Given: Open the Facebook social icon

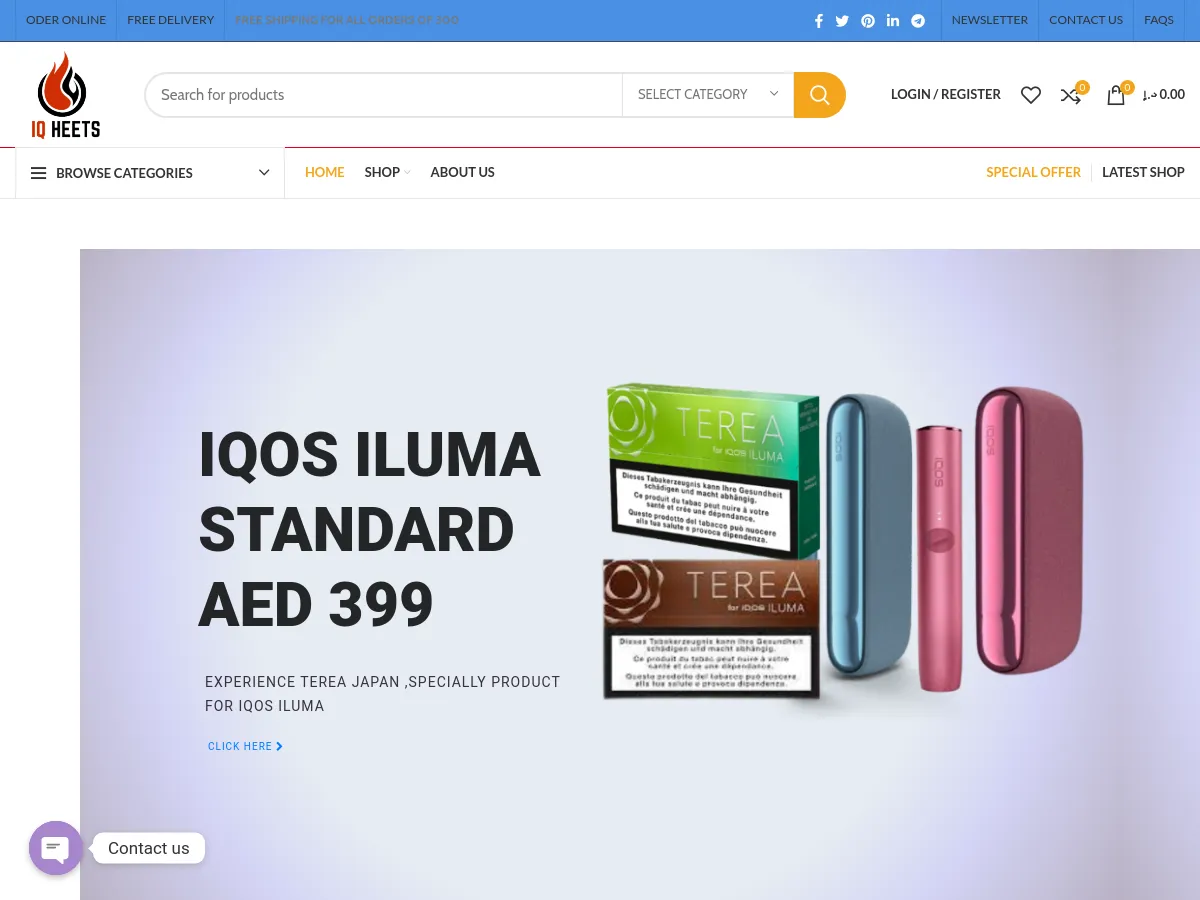Looking at the screenshot, I should pos(818,21).
